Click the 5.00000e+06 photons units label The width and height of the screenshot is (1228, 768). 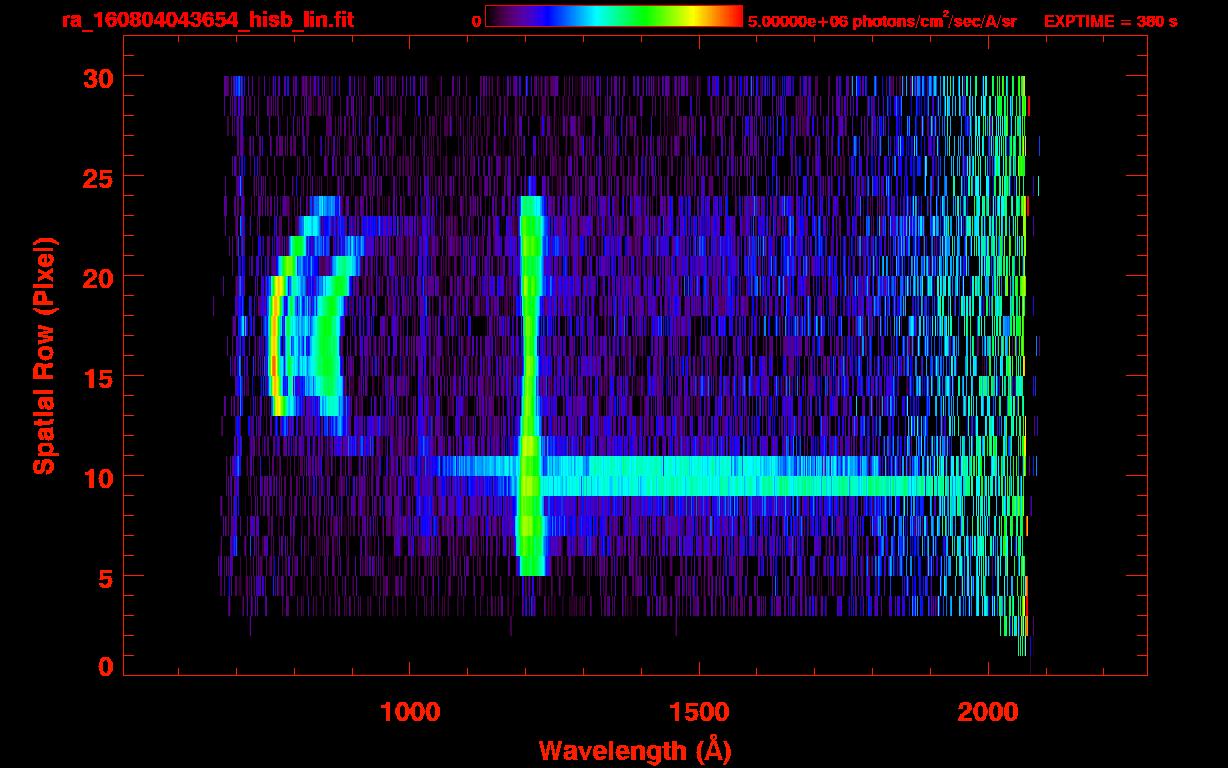882,20
